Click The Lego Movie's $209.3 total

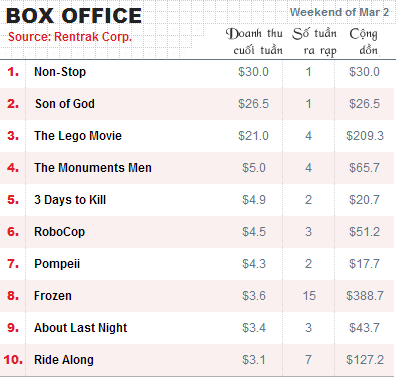[365, 136]
